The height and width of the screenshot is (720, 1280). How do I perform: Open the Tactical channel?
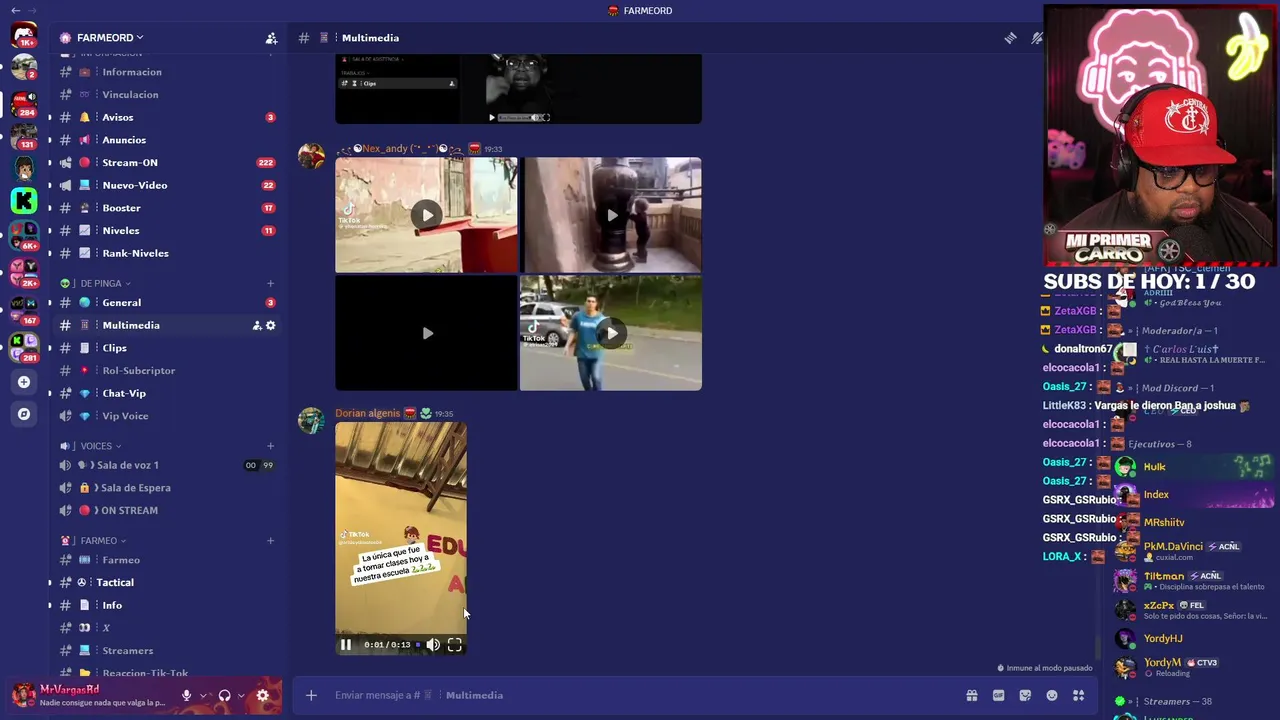[x=167, y=582]
